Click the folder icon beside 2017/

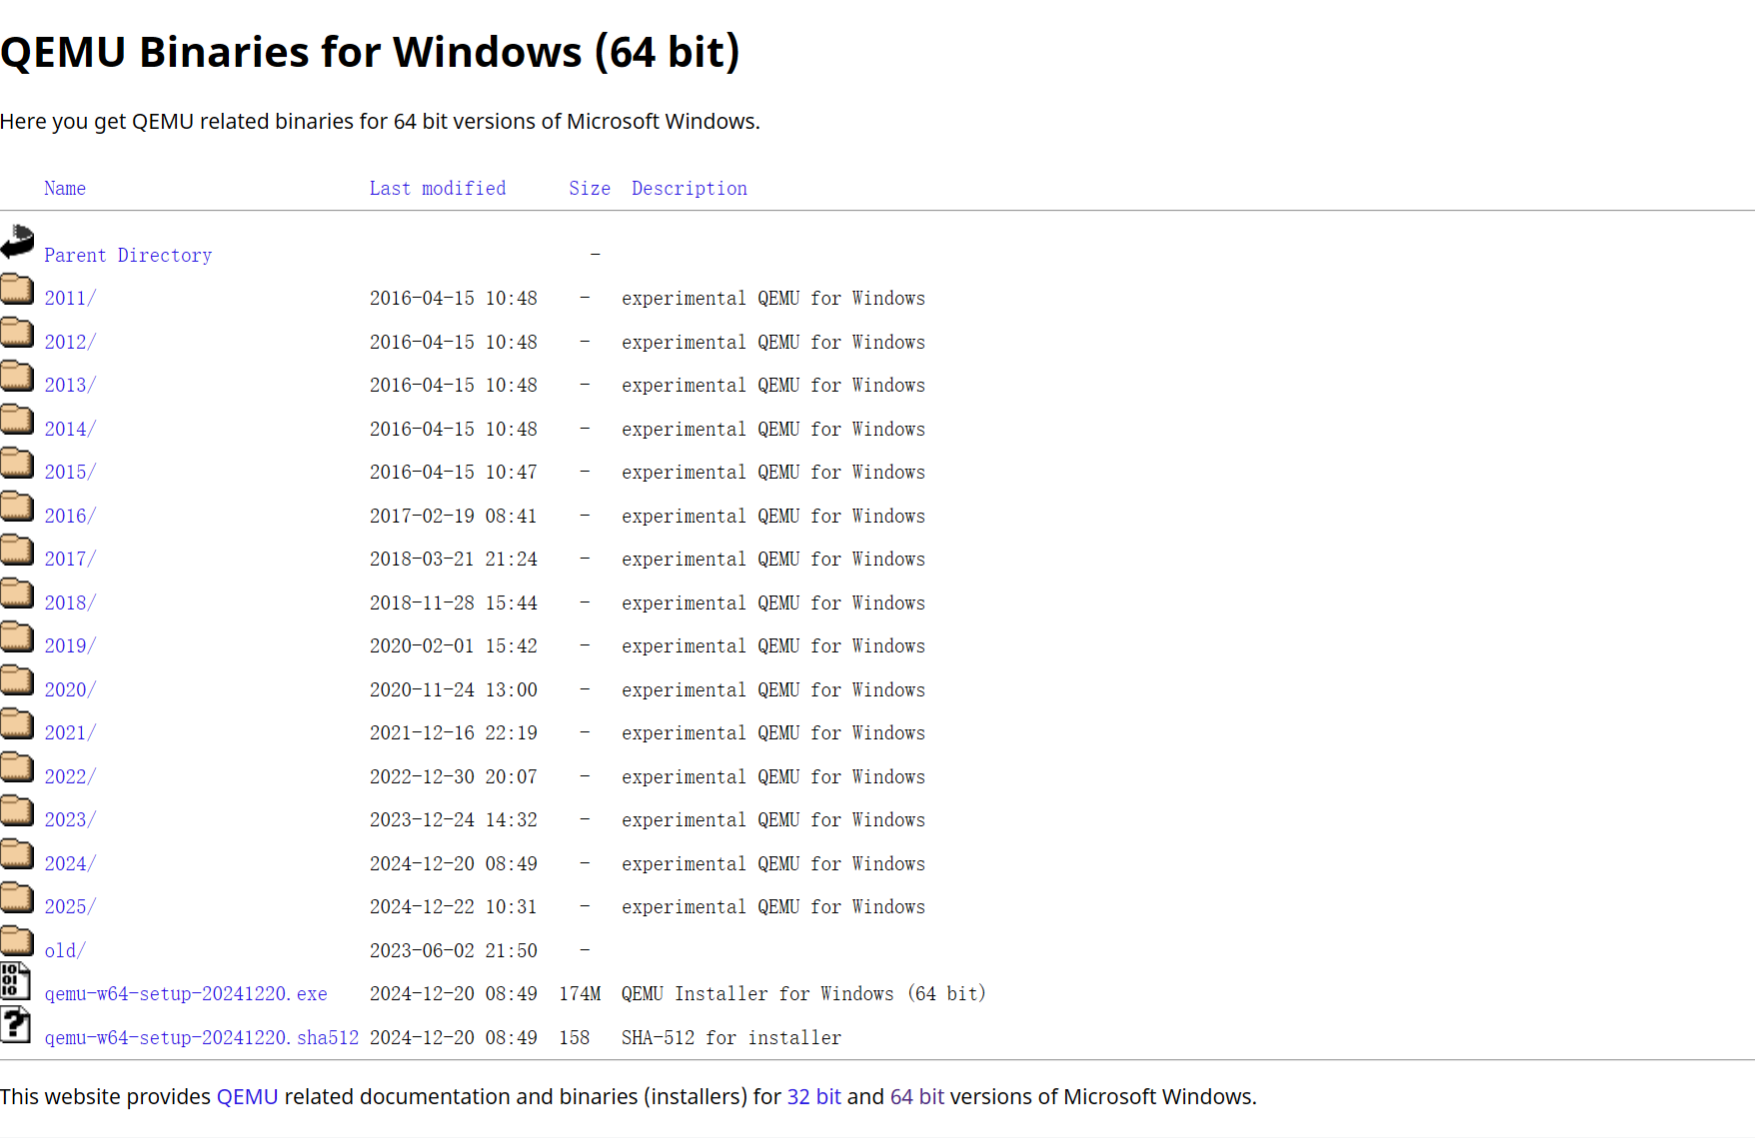(x=17, y=550)
